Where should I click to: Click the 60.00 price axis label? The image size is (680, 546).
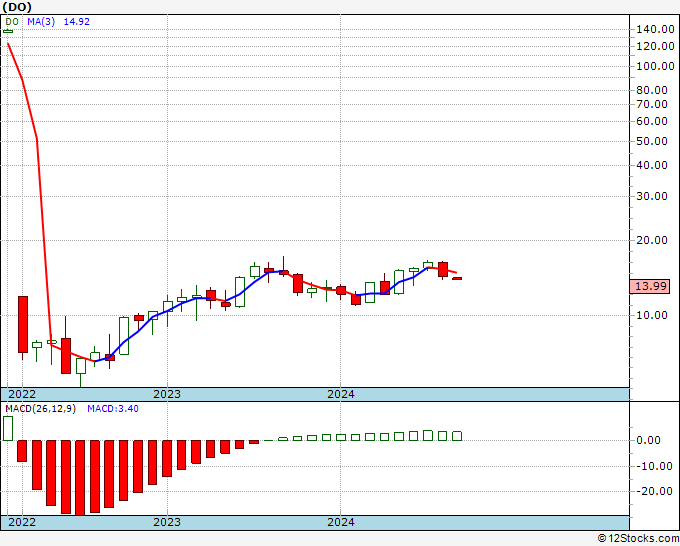(652, 121)
